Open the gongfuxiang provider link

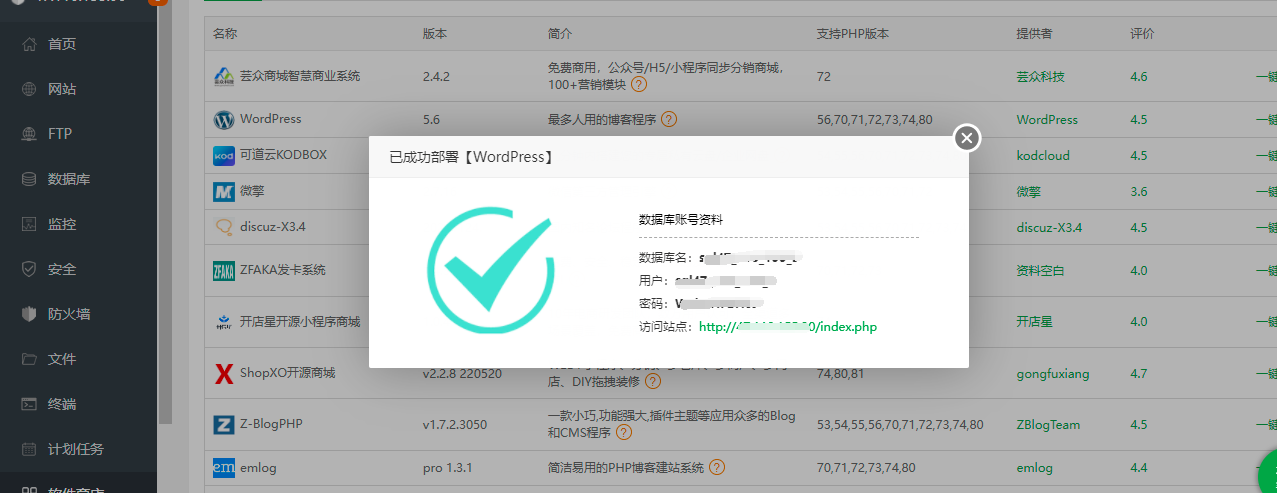[1053, 373]
